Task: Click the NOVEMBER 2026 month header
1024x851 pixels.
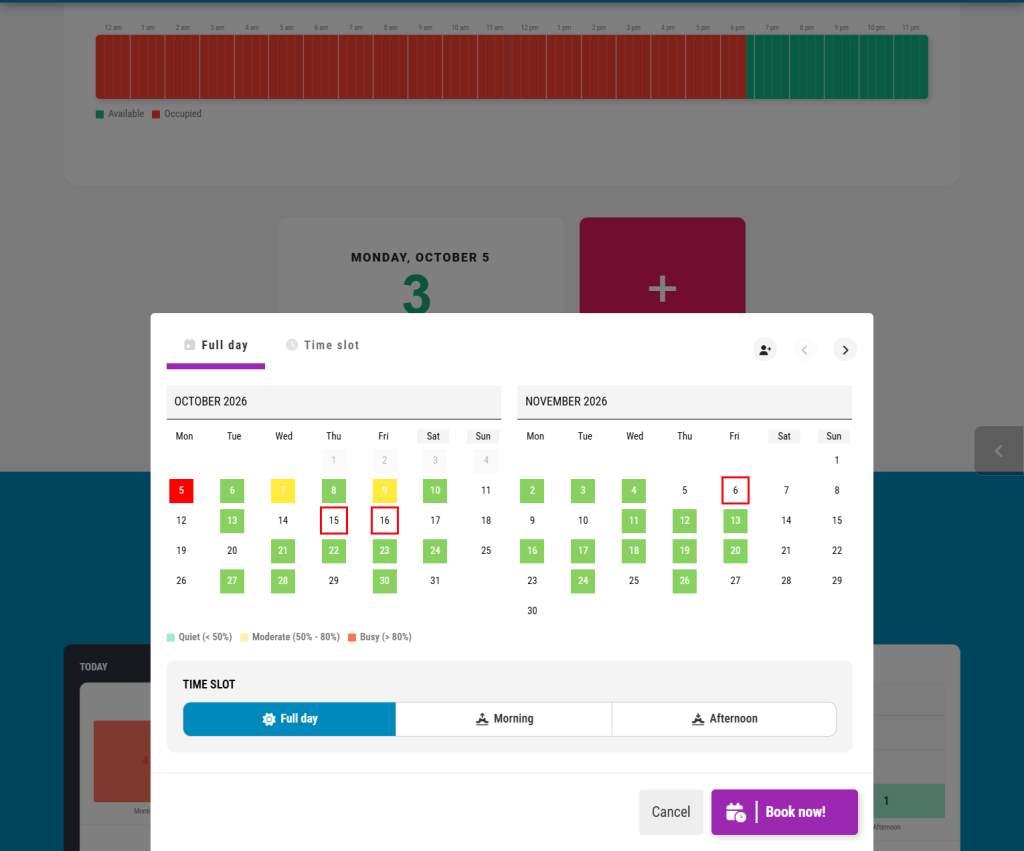Action: [x=684, y=402]
